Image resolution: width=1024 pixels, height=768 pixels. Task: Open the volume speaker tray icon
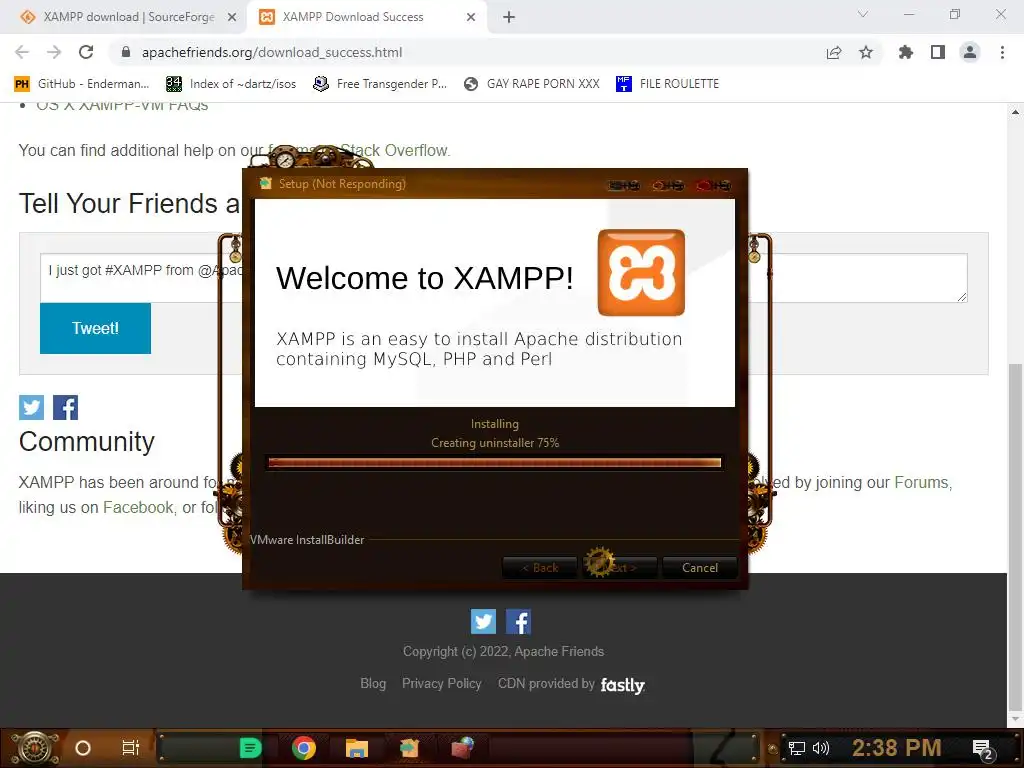coord(821,748)
